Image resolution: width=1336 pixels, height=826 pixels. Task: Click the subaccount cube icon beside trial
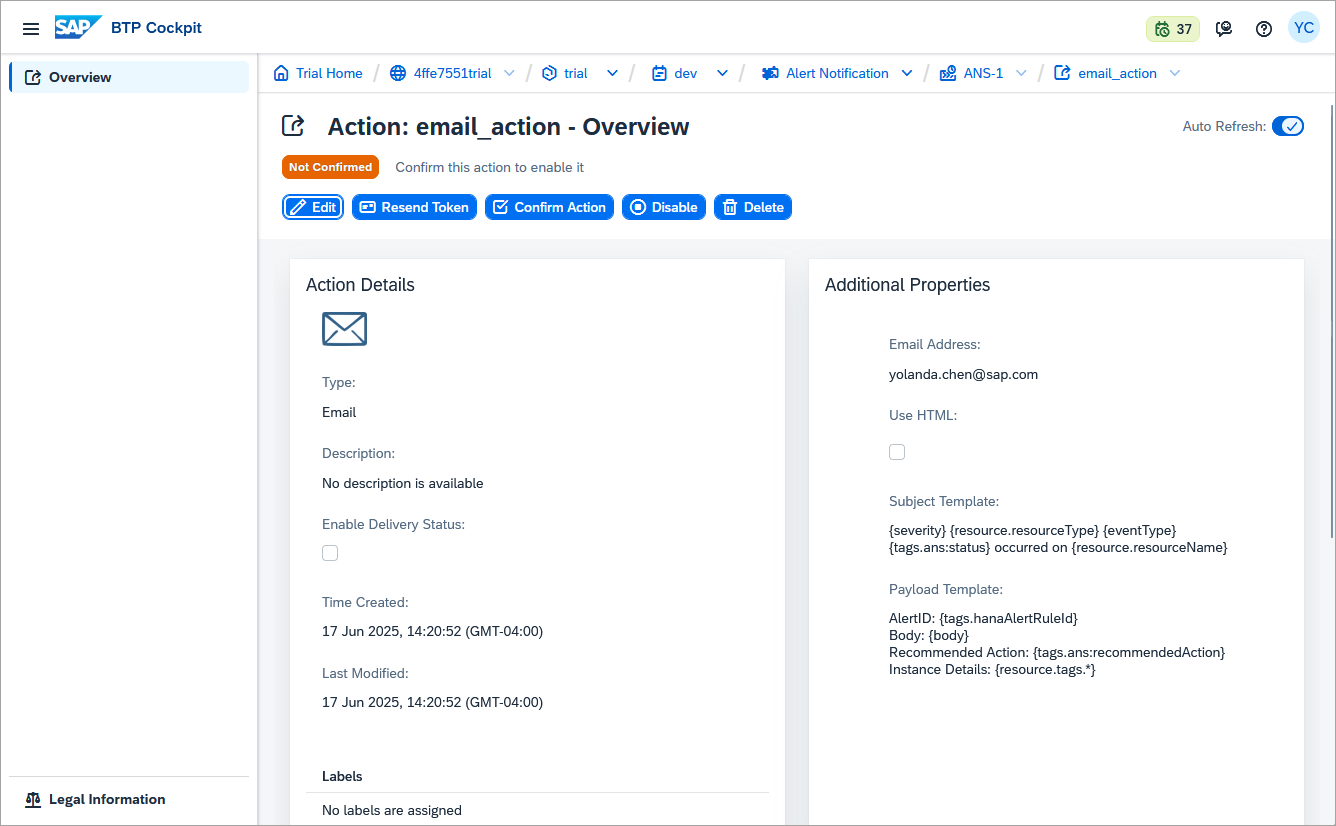coord(549,73)
